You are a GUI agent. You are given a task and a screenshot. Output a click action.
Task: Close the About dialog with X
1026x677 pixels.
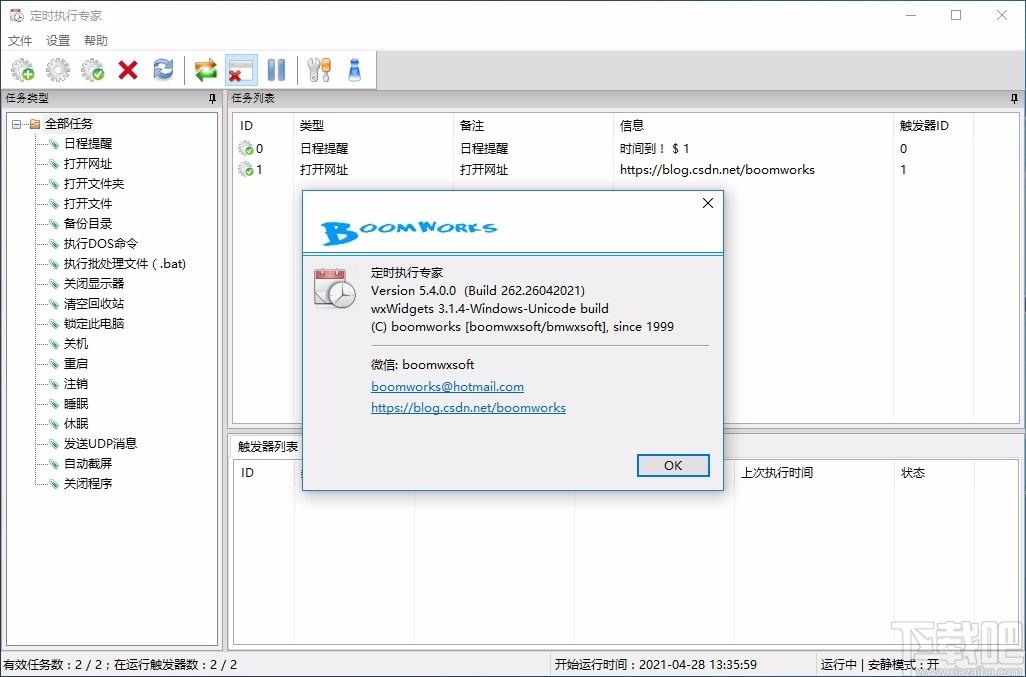[707, 203]
